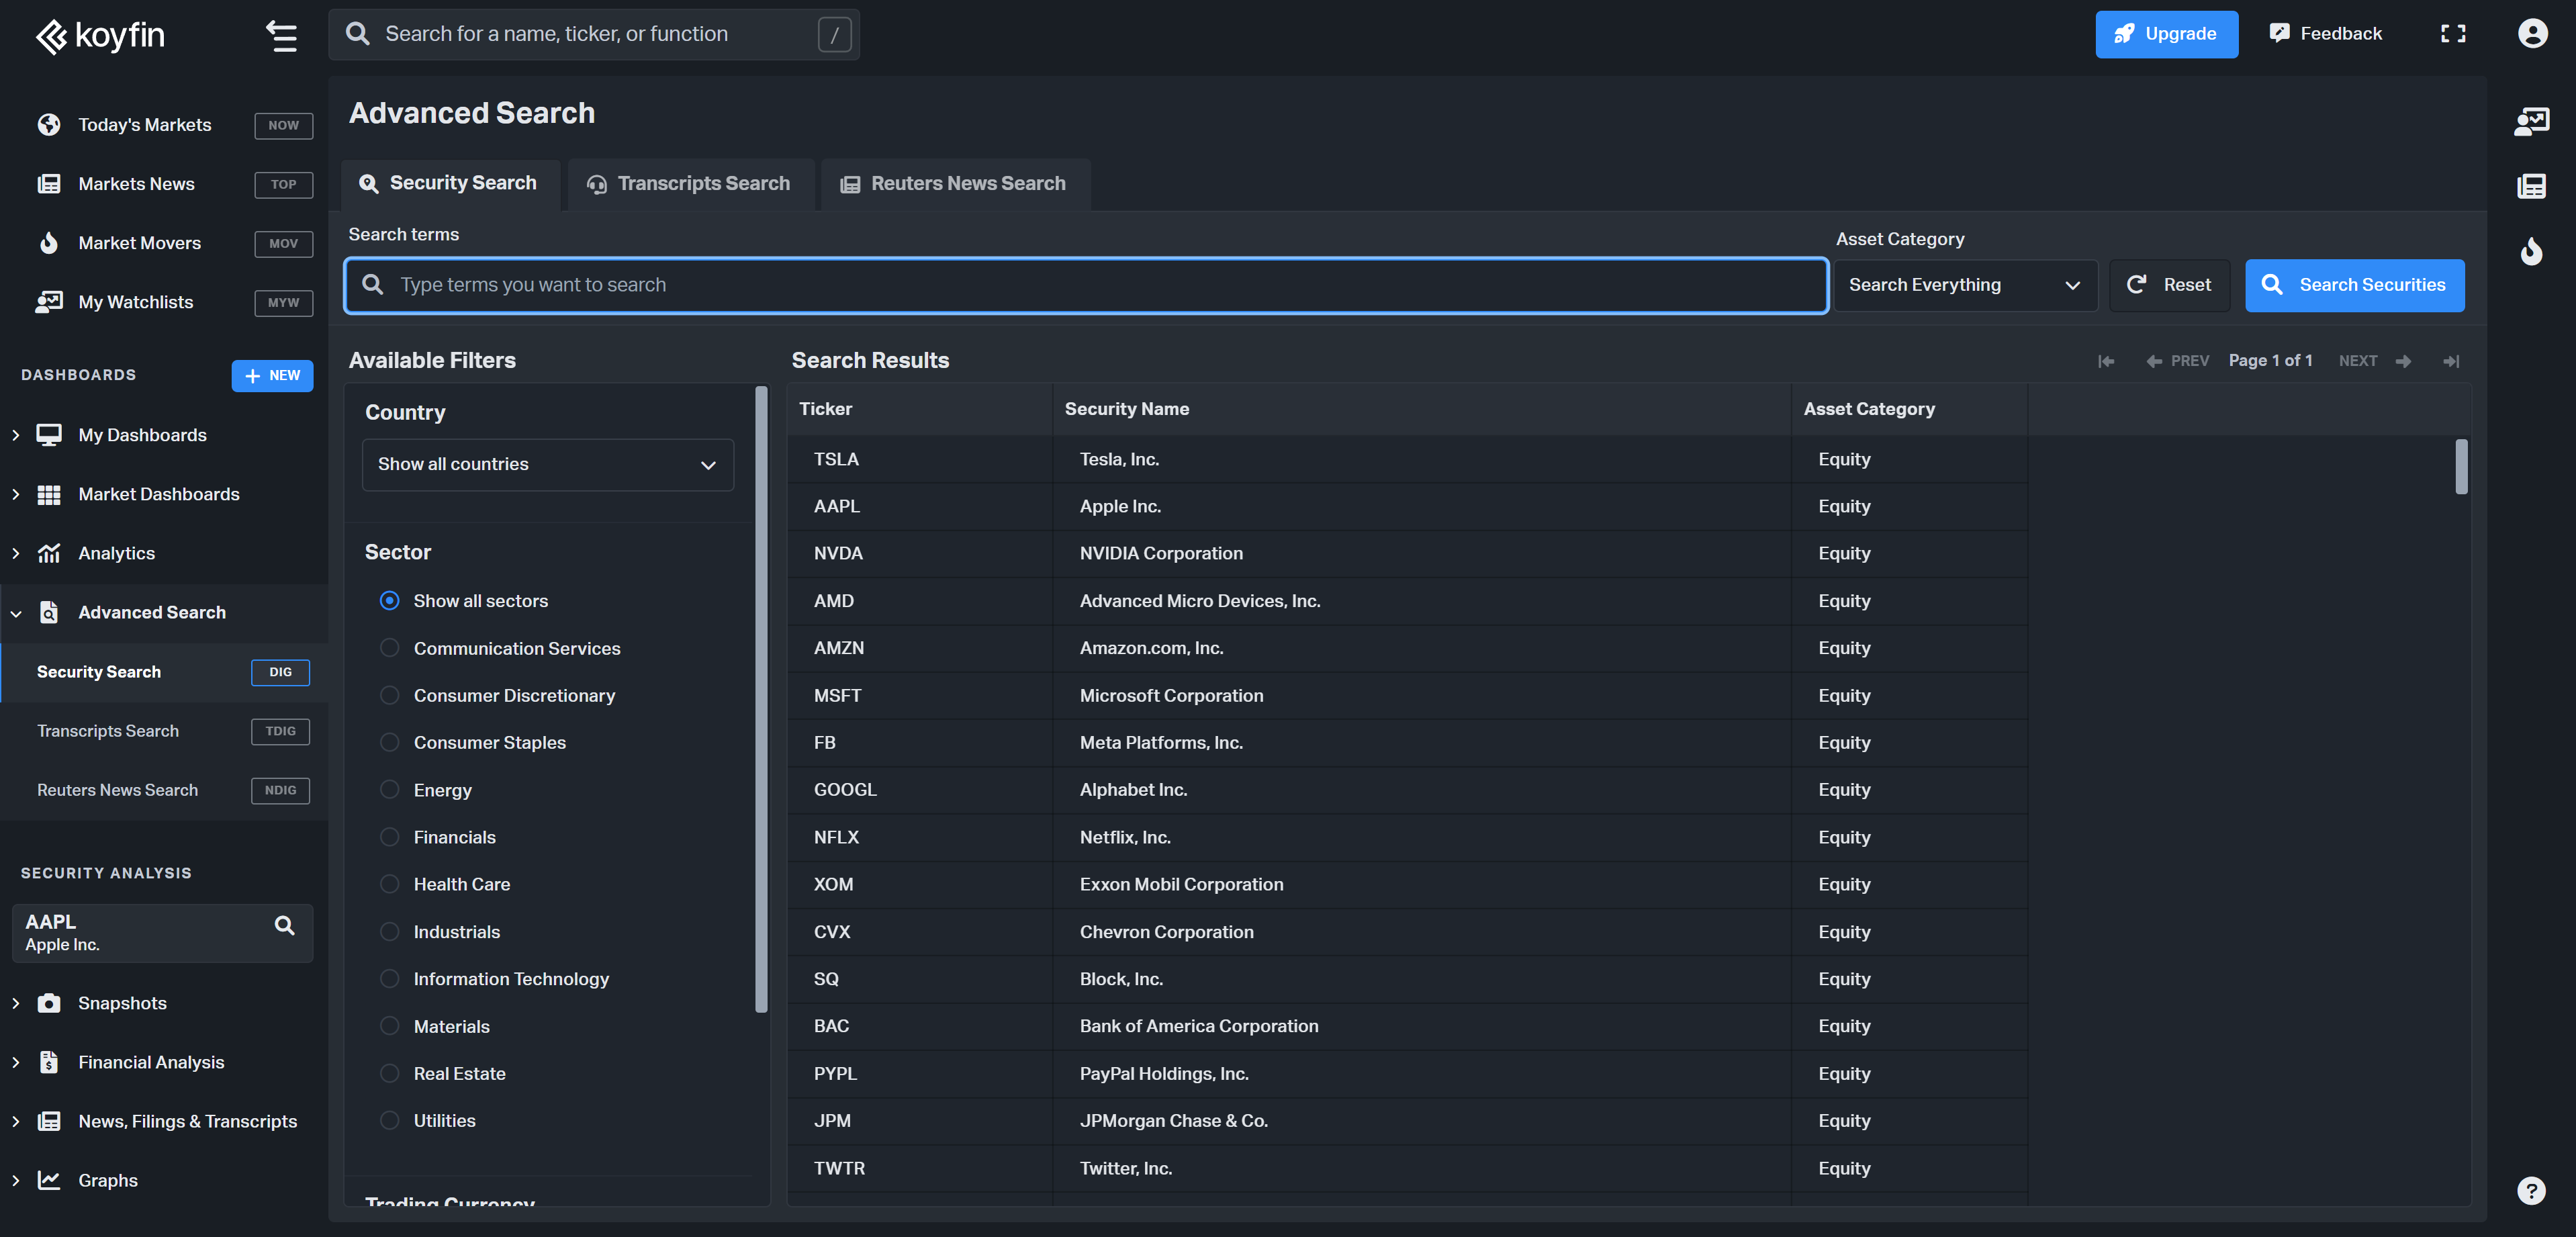Click the Feedback button

[x=2326, y=34]
